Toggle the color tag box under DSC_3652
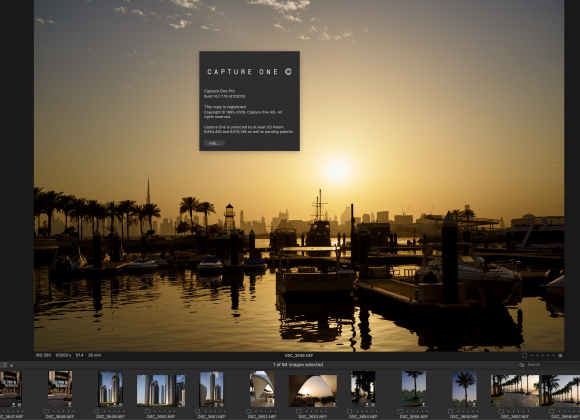The width and height of the screenshot is (580, 420). tap(248, 411)
